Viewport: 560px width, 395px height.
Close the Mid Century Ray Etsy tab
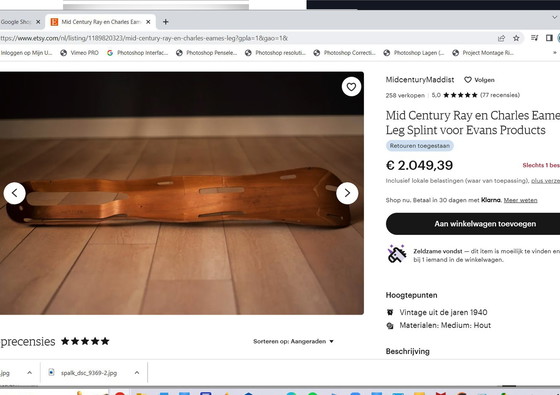click(148, 22)
